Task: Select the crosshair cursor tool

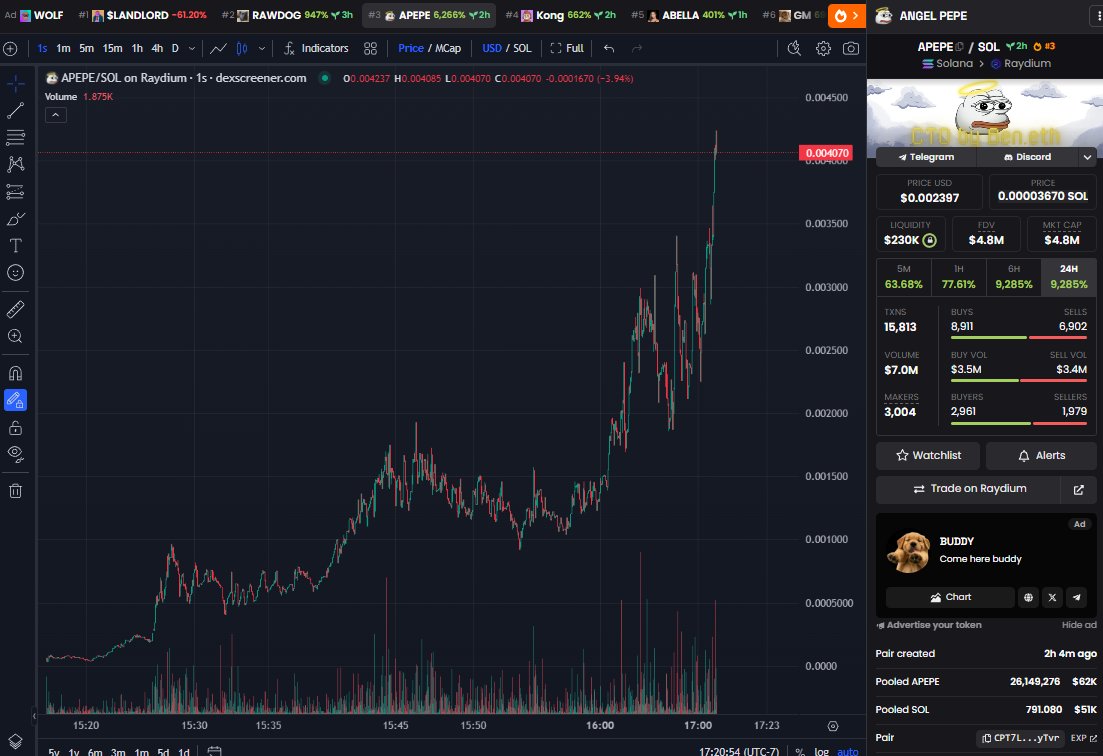Action: pyautogui.click(x=15, y=84)
